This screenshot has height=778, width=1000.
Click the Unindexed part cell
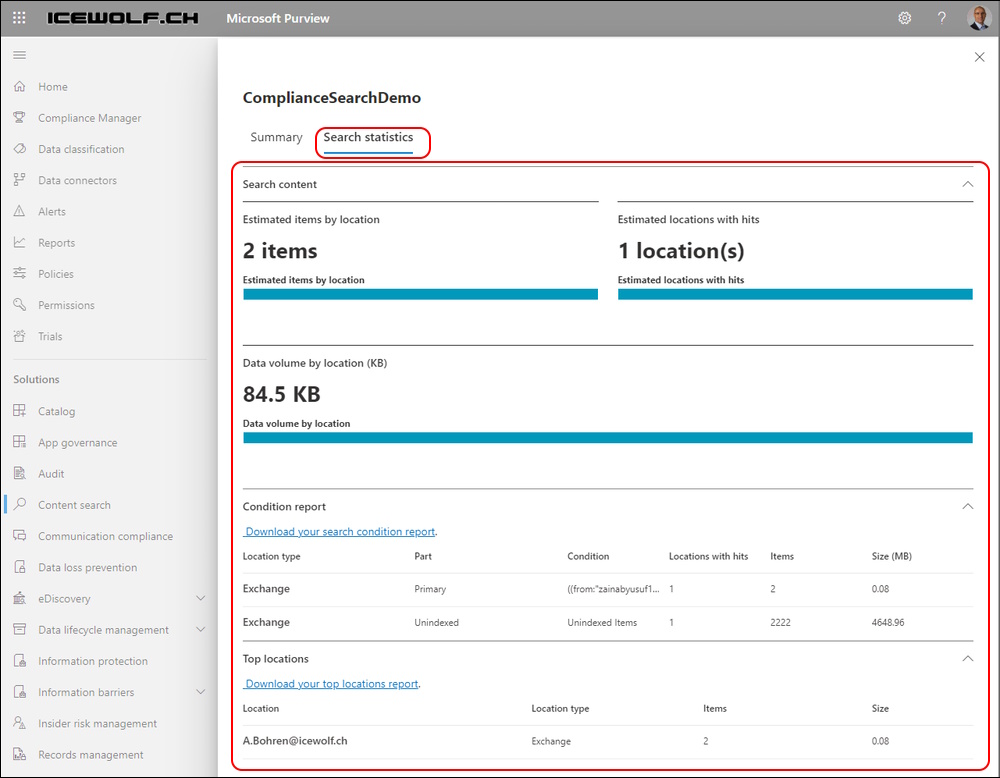click(436, 623)
